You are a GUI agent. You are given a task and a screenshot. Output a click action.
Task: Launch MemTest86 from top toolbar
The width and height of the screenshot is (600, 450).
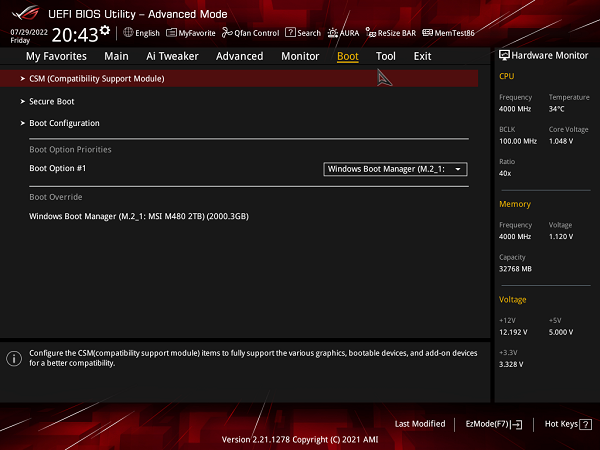click(x=427, y=33)
